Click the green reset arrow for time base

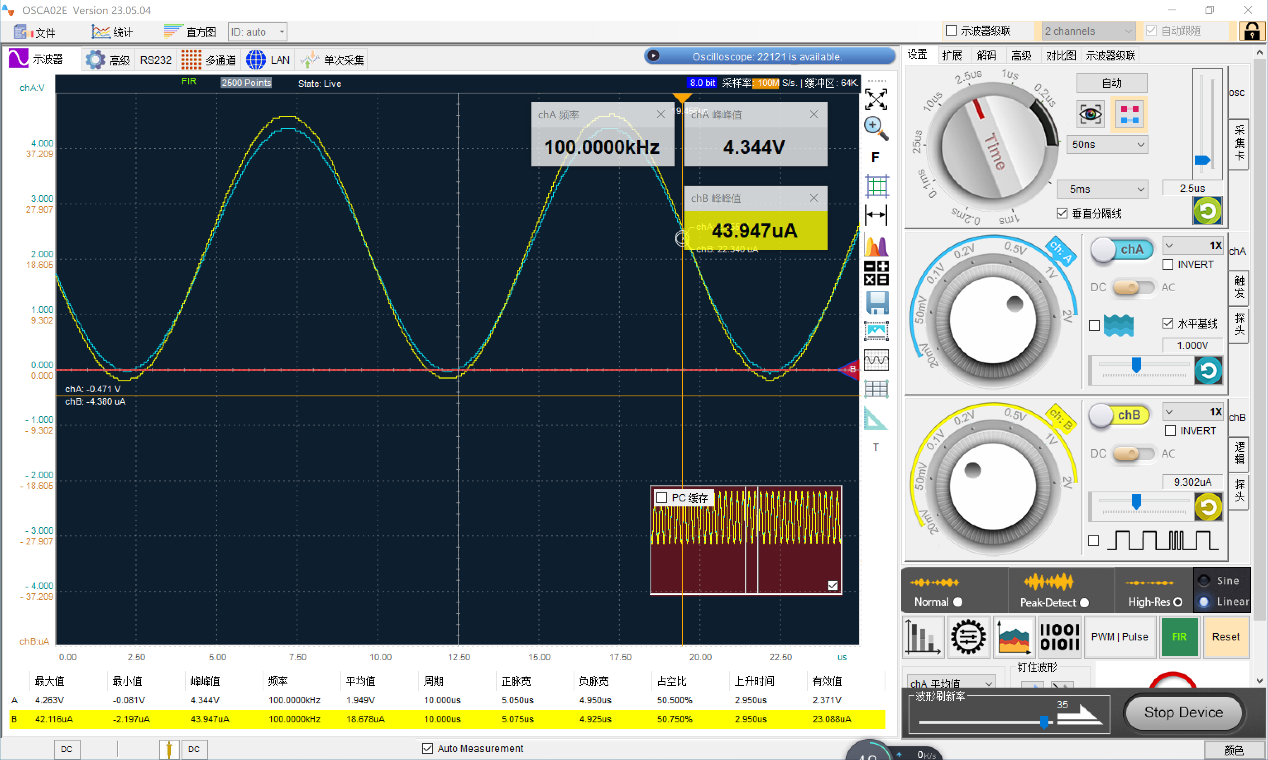pyautogui.click(x=1207, y=211)
